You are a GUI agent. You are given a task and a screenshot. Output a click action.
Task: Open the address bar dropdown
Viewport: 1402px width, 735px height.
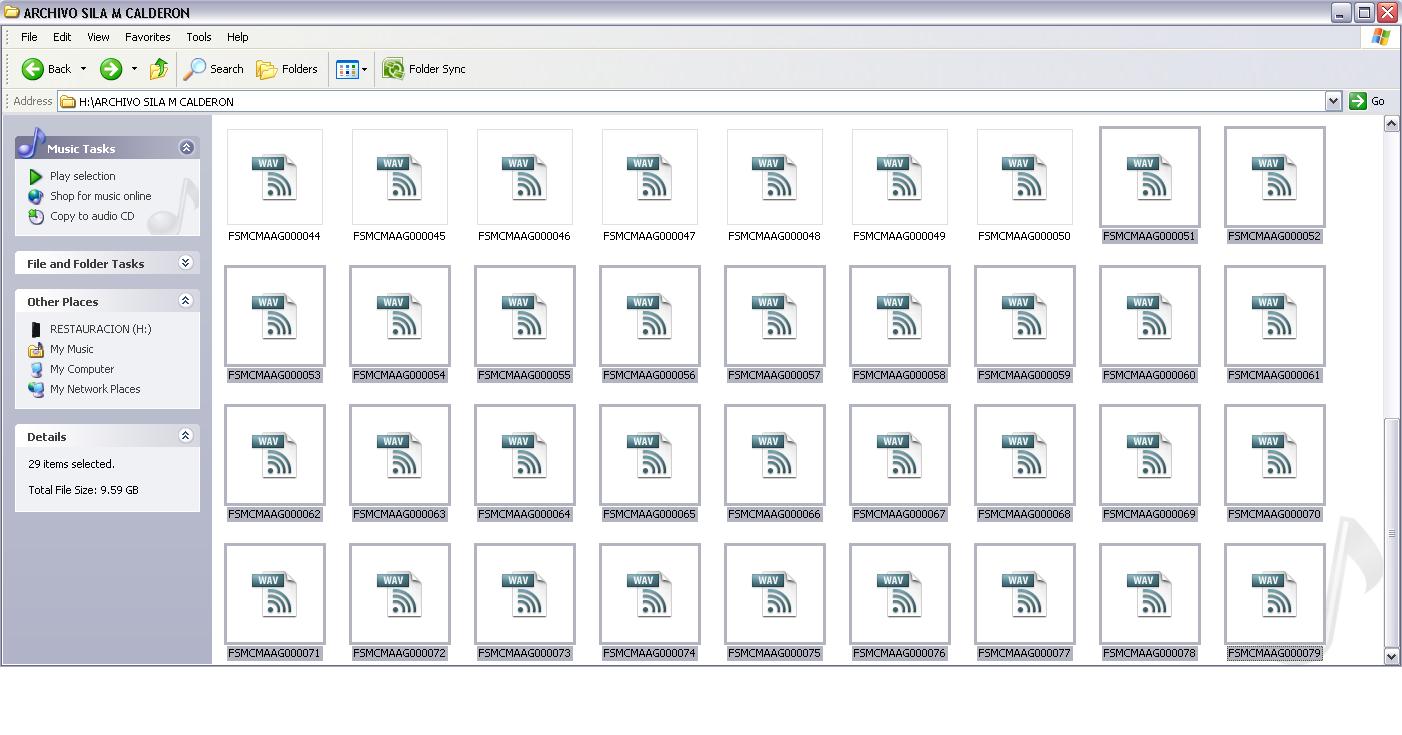pyautogui.click(x=1332, y=101)
